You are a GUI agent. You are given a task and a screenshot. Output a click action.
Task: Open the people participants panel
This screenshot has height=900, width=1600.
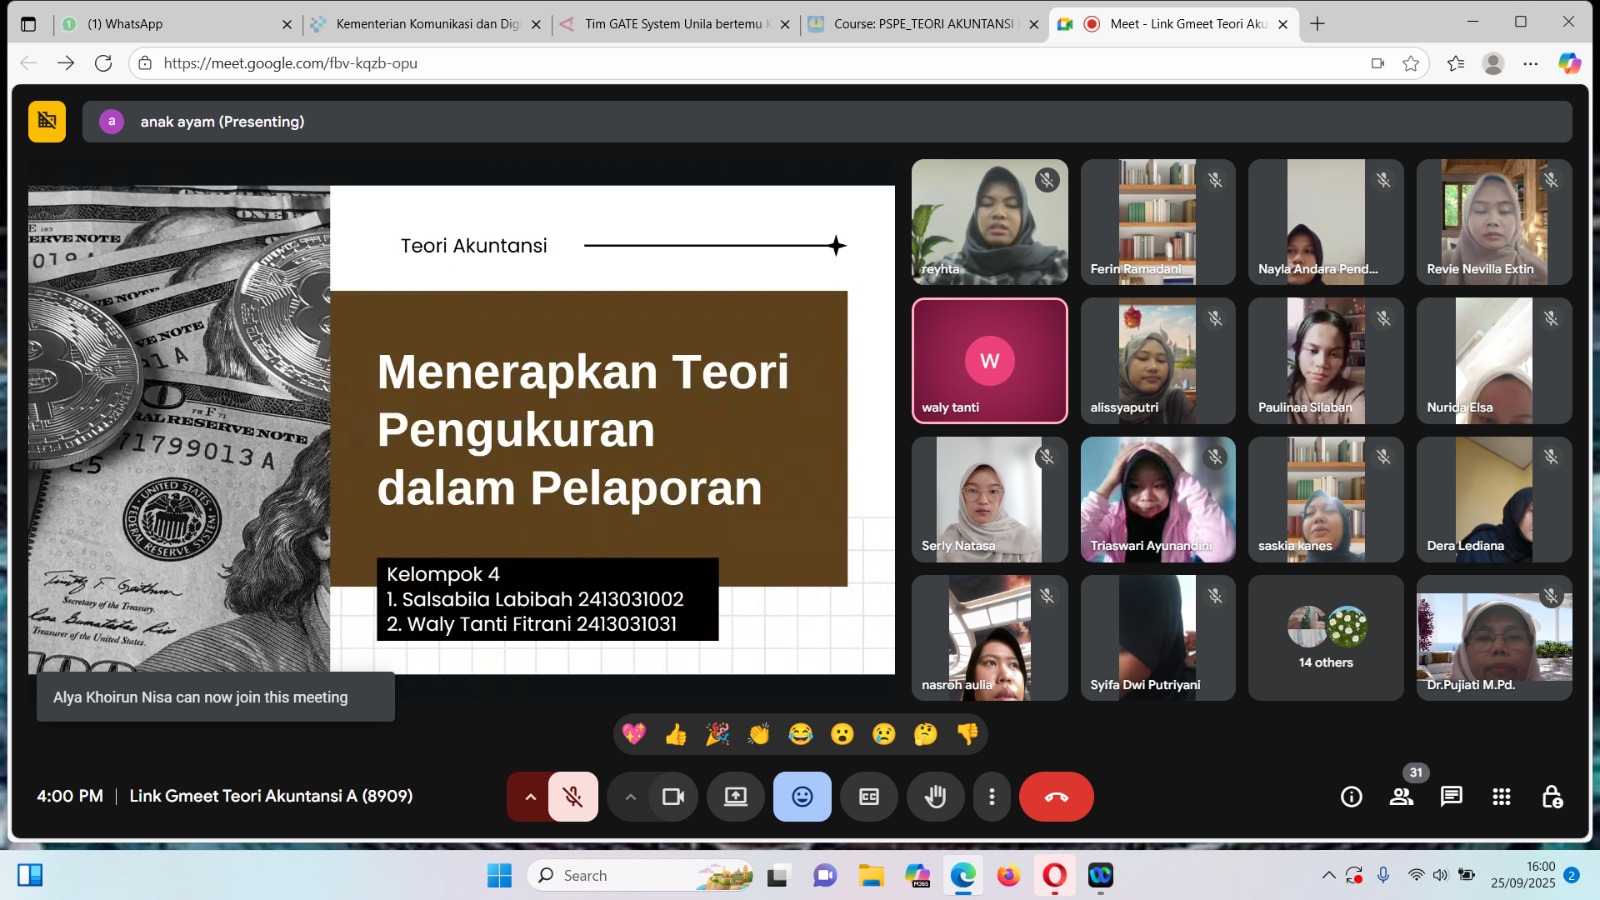coord(1401,797)
